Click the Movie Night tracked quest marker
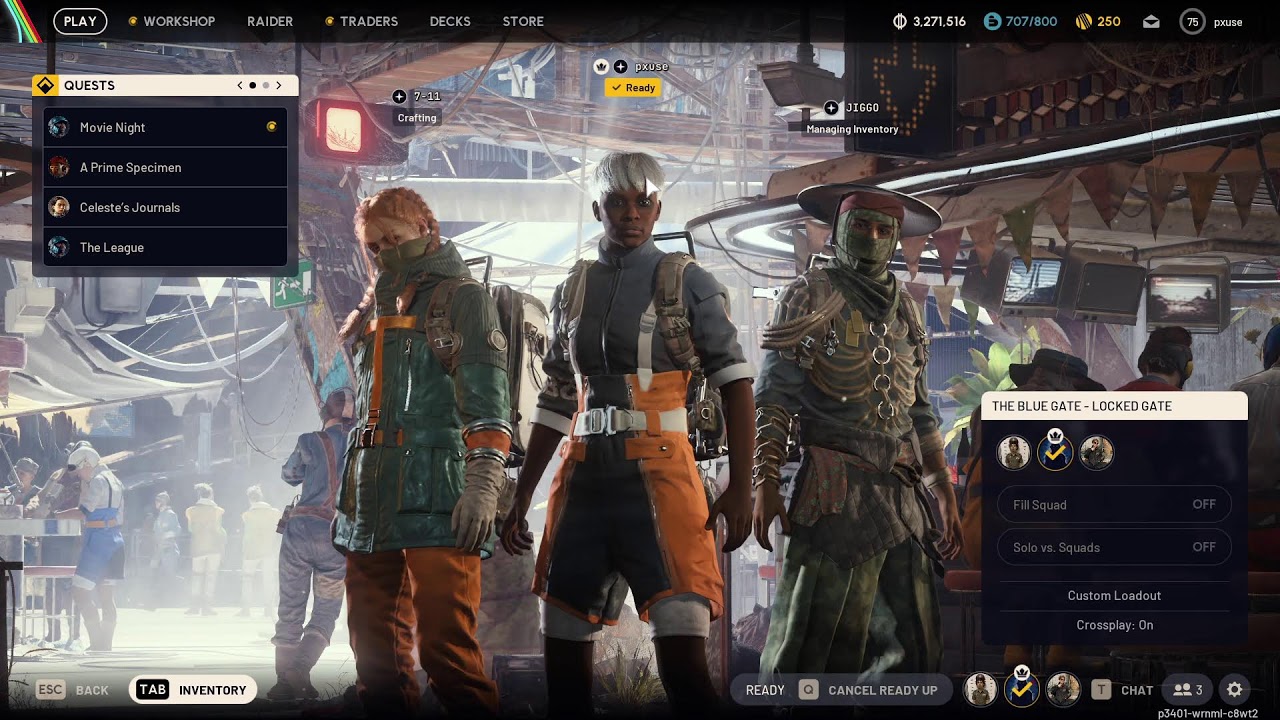Screen dimensions: 1280x720 pos(271,127)
